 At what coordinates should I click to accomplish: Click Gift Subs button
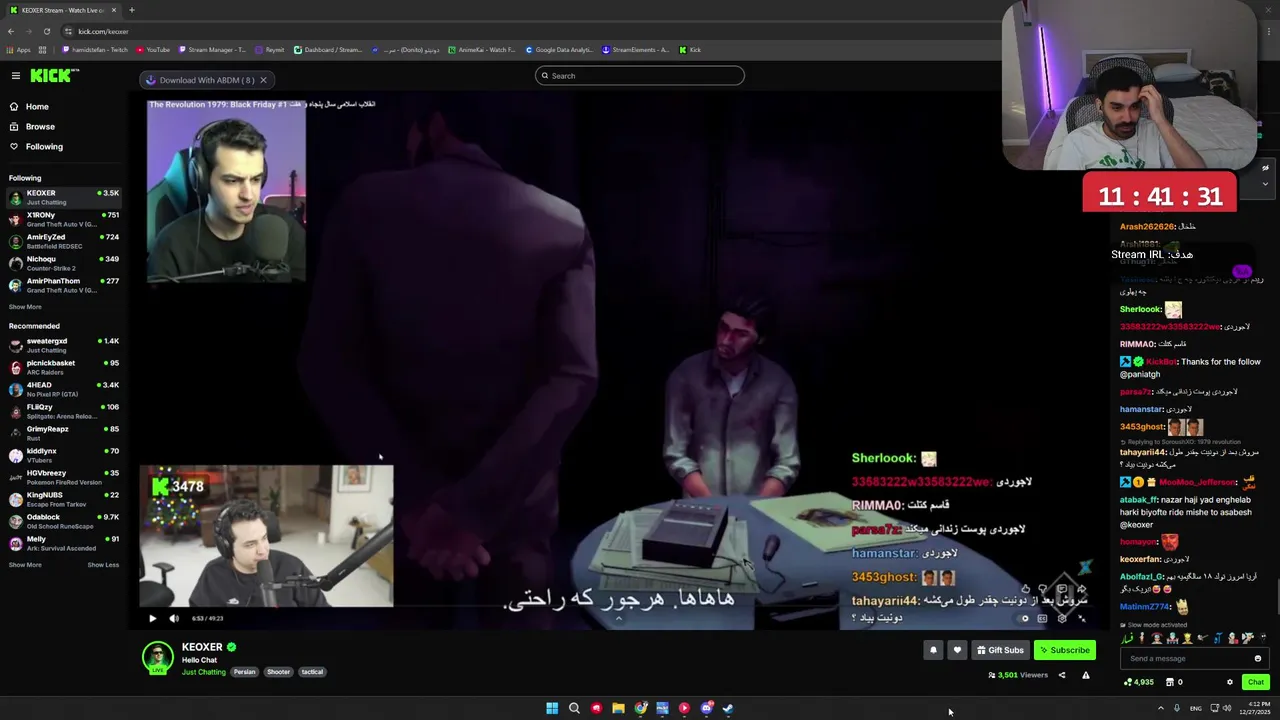(1000, 650)
